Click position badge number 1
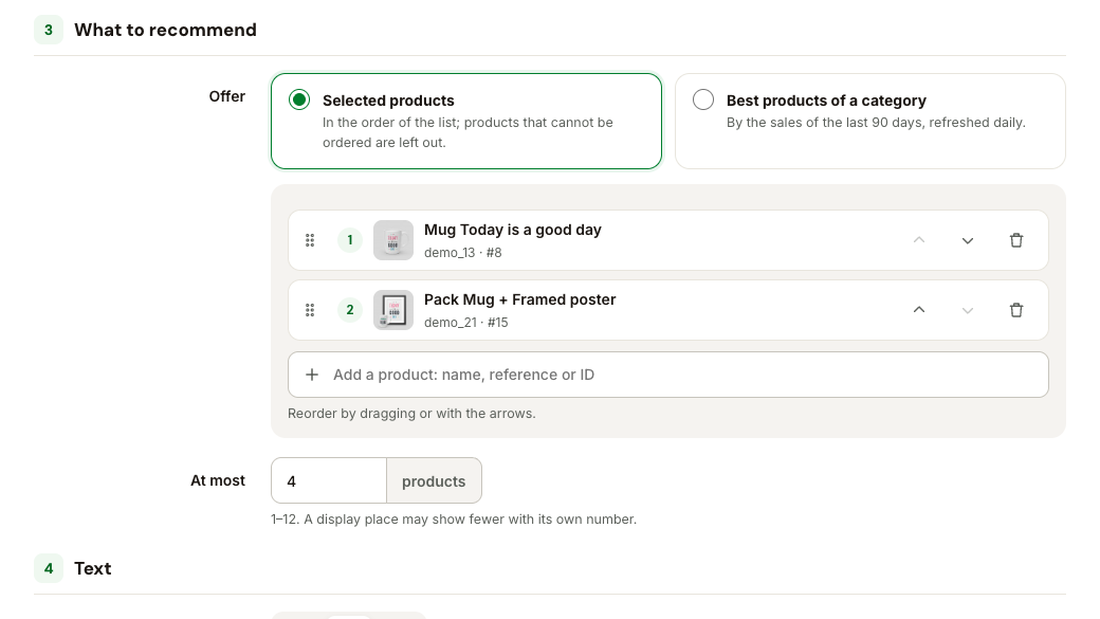 pyautogui.click(x=350, y=240)
